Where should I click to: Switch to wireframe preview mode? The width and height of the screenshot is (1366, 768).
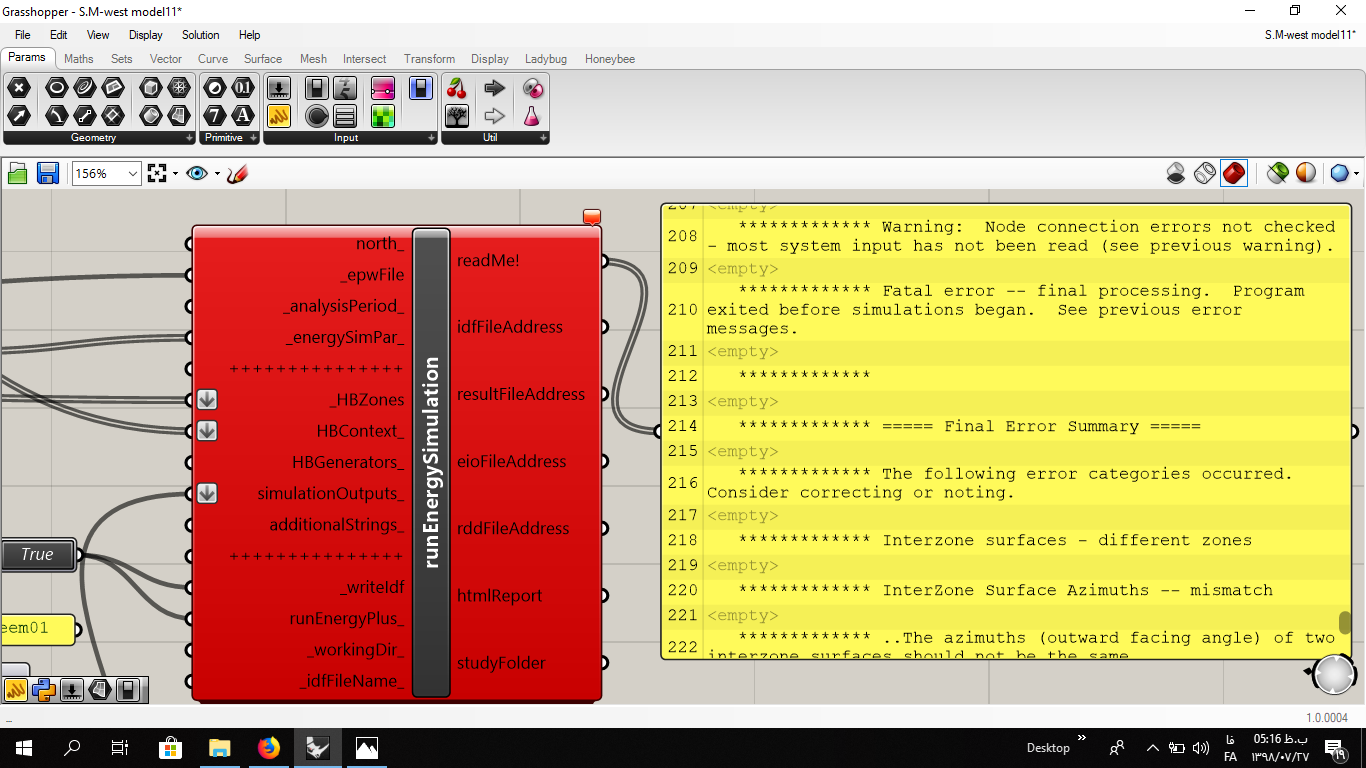click(1205, 174)
